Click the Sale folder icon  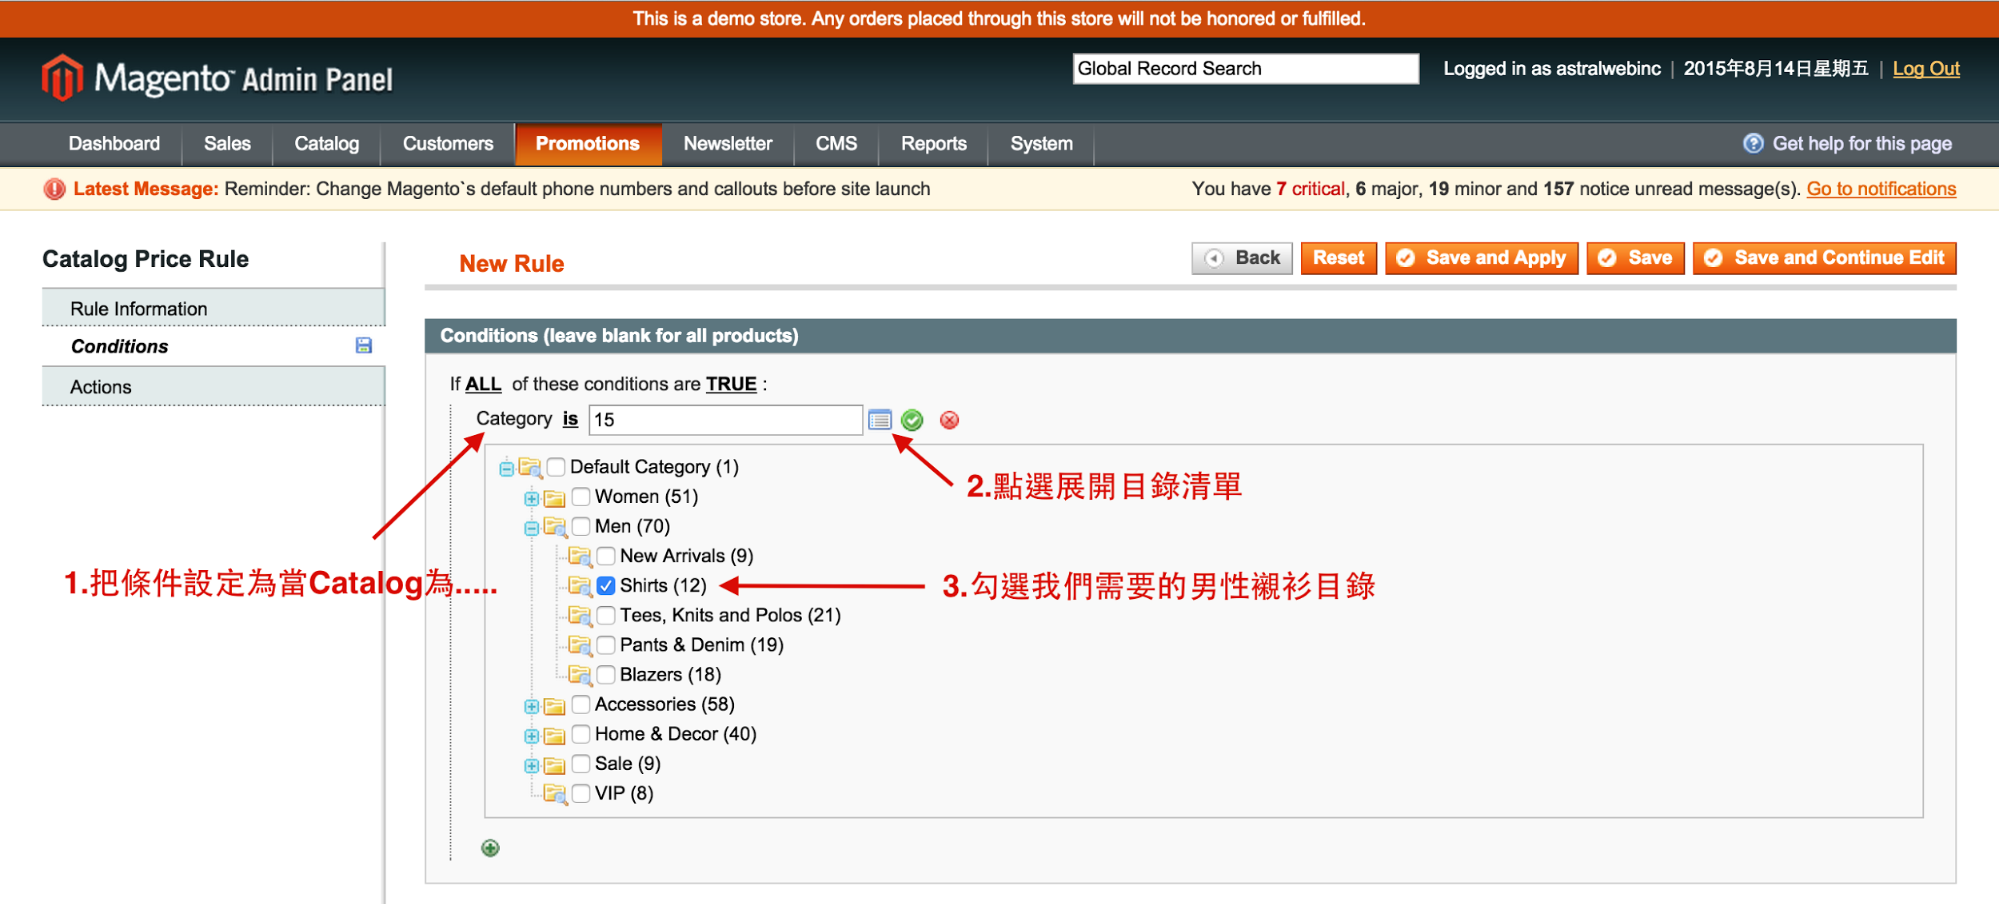click(555, 765)
